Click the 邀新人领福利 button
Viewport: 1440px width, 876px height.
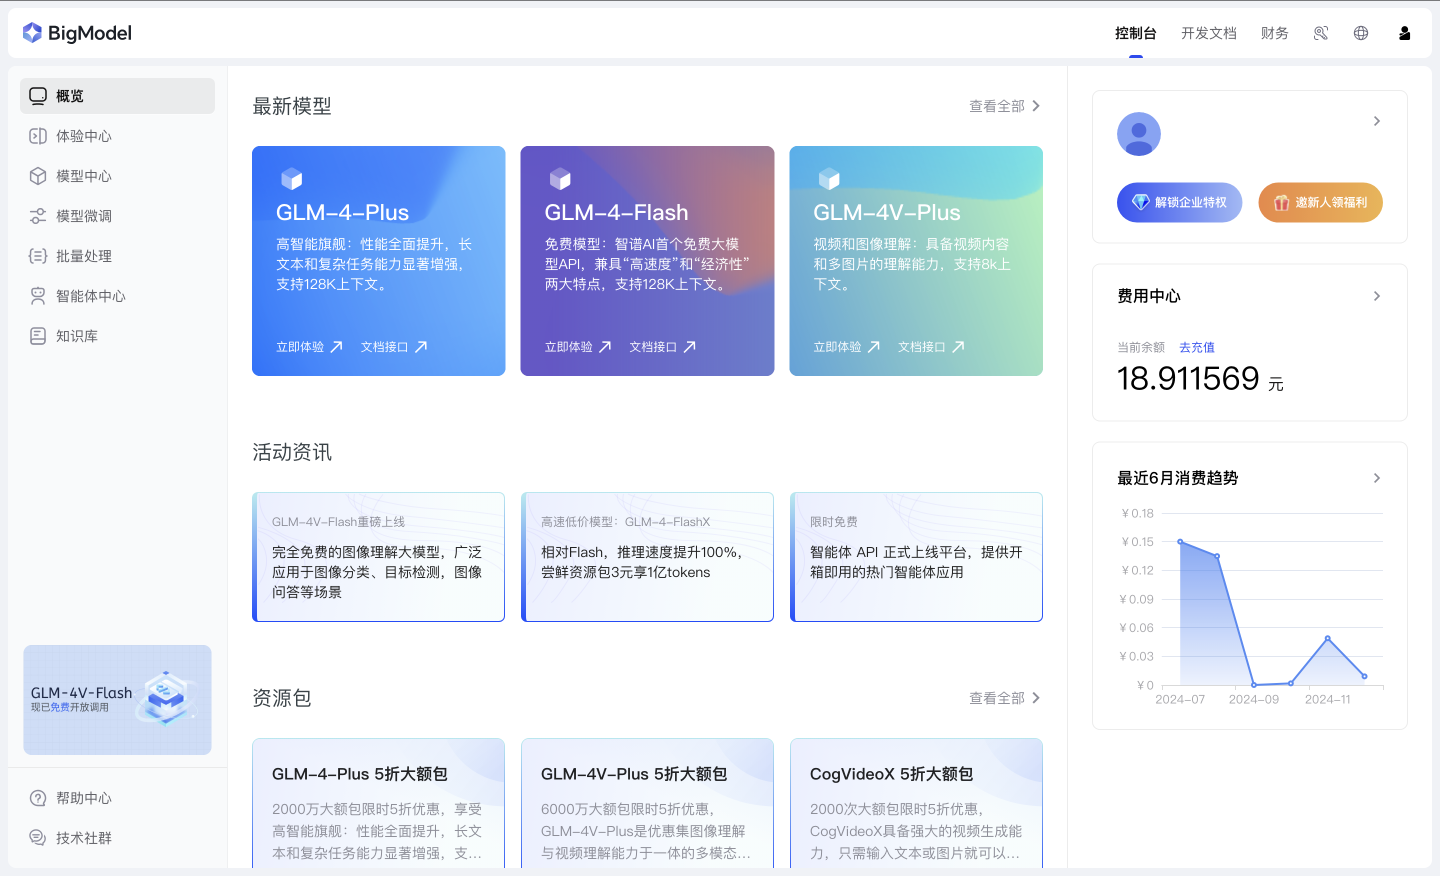coord(1320,202)
